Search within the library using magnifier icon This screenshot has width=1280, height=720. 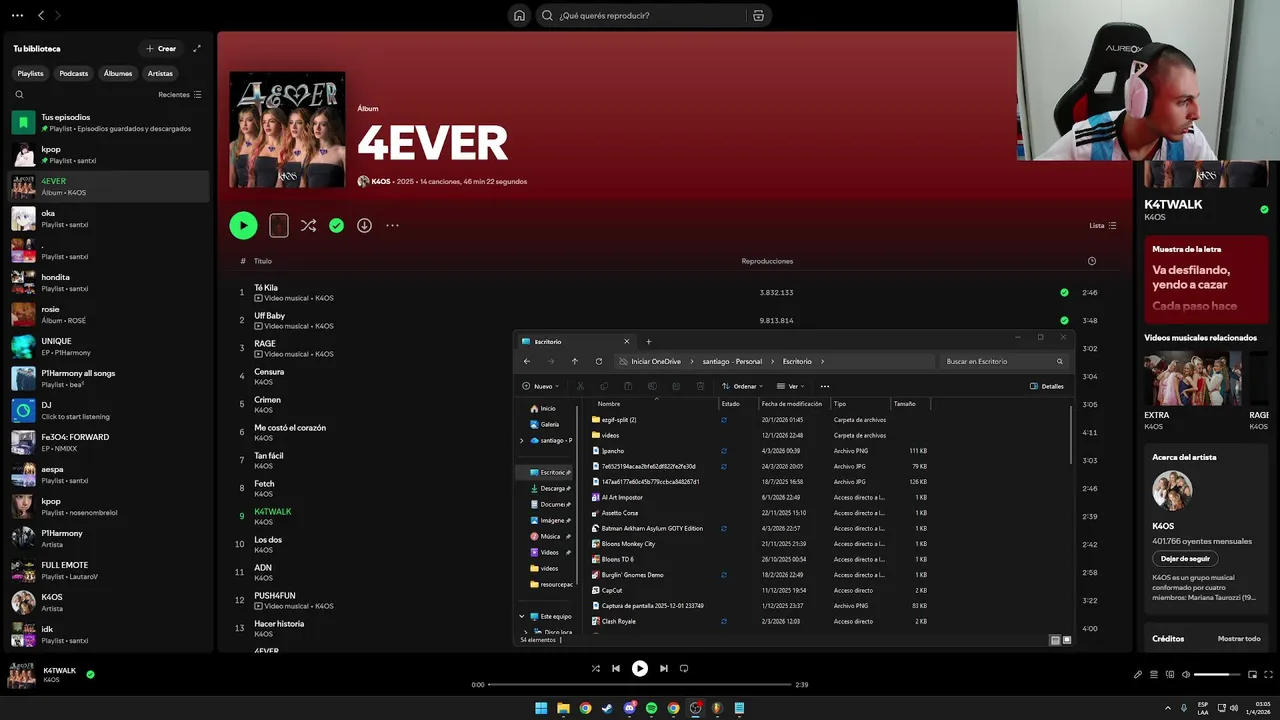(19, 95)
